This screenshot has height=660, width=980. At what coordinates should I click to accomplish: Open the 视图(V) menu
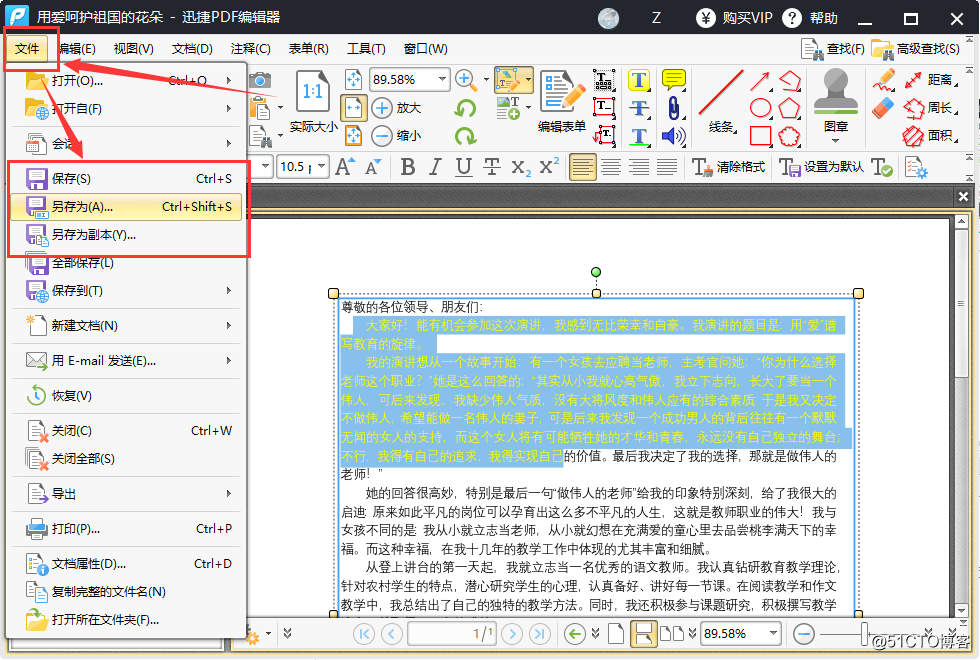134,49
